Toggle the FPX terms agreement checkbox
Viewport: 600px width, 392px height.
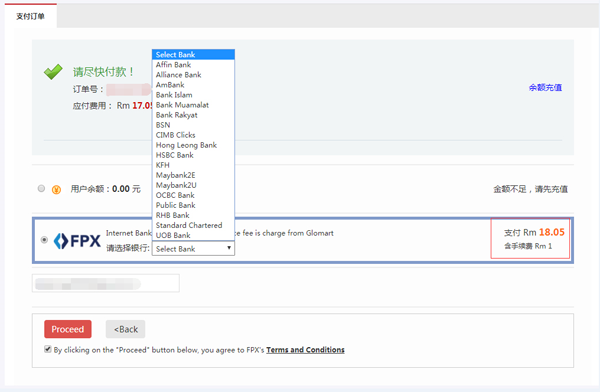click(48, 349)
